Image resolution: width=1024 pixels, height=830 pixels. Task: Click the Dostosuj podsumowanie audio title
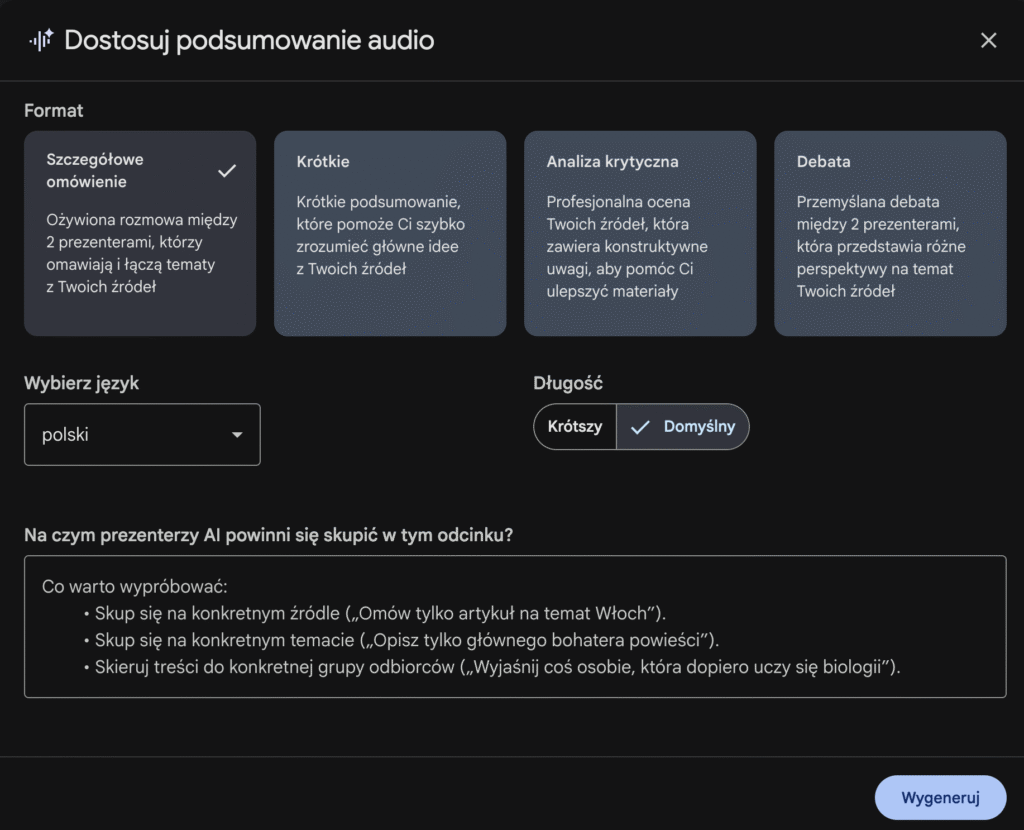[249, 40]
